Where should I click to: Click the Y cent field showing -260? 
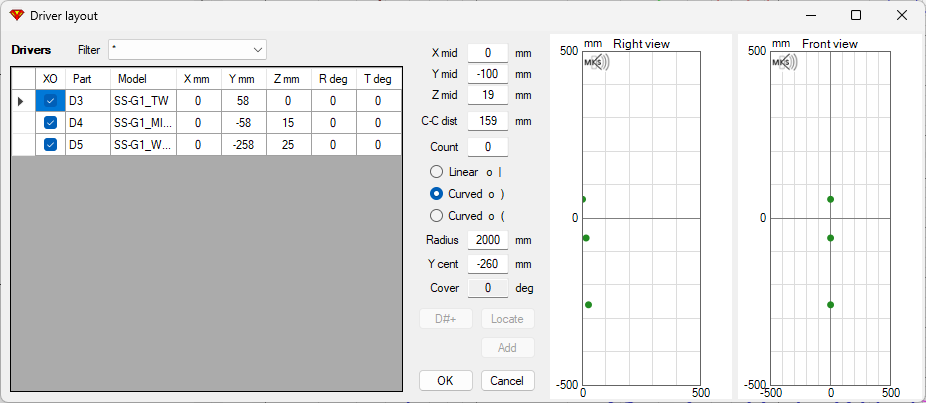488,264
